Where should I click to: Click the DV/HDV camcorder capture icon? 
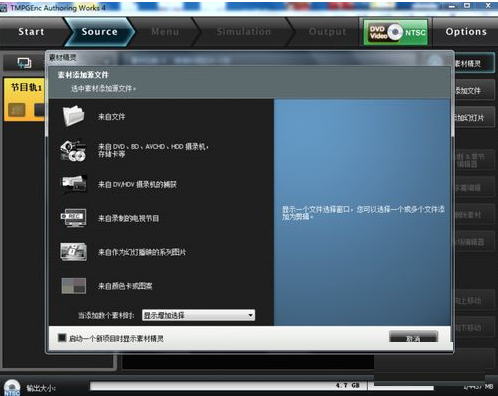coord(74,184)
